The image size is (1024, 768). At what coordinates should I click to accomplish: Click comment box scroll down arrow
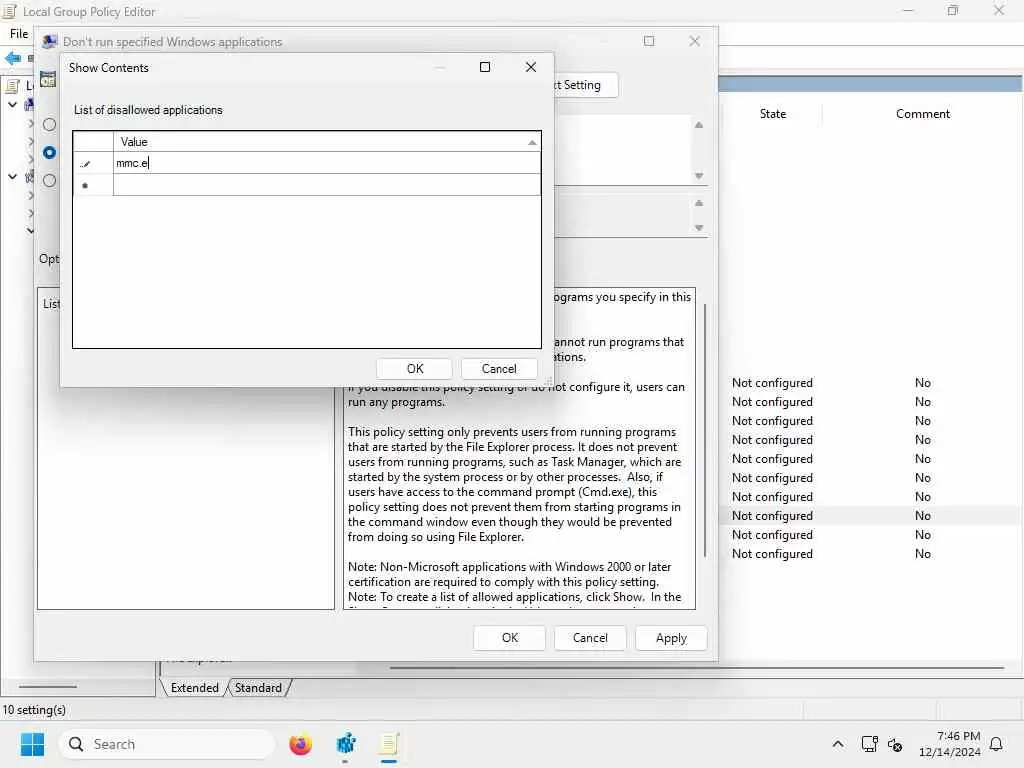699,176
